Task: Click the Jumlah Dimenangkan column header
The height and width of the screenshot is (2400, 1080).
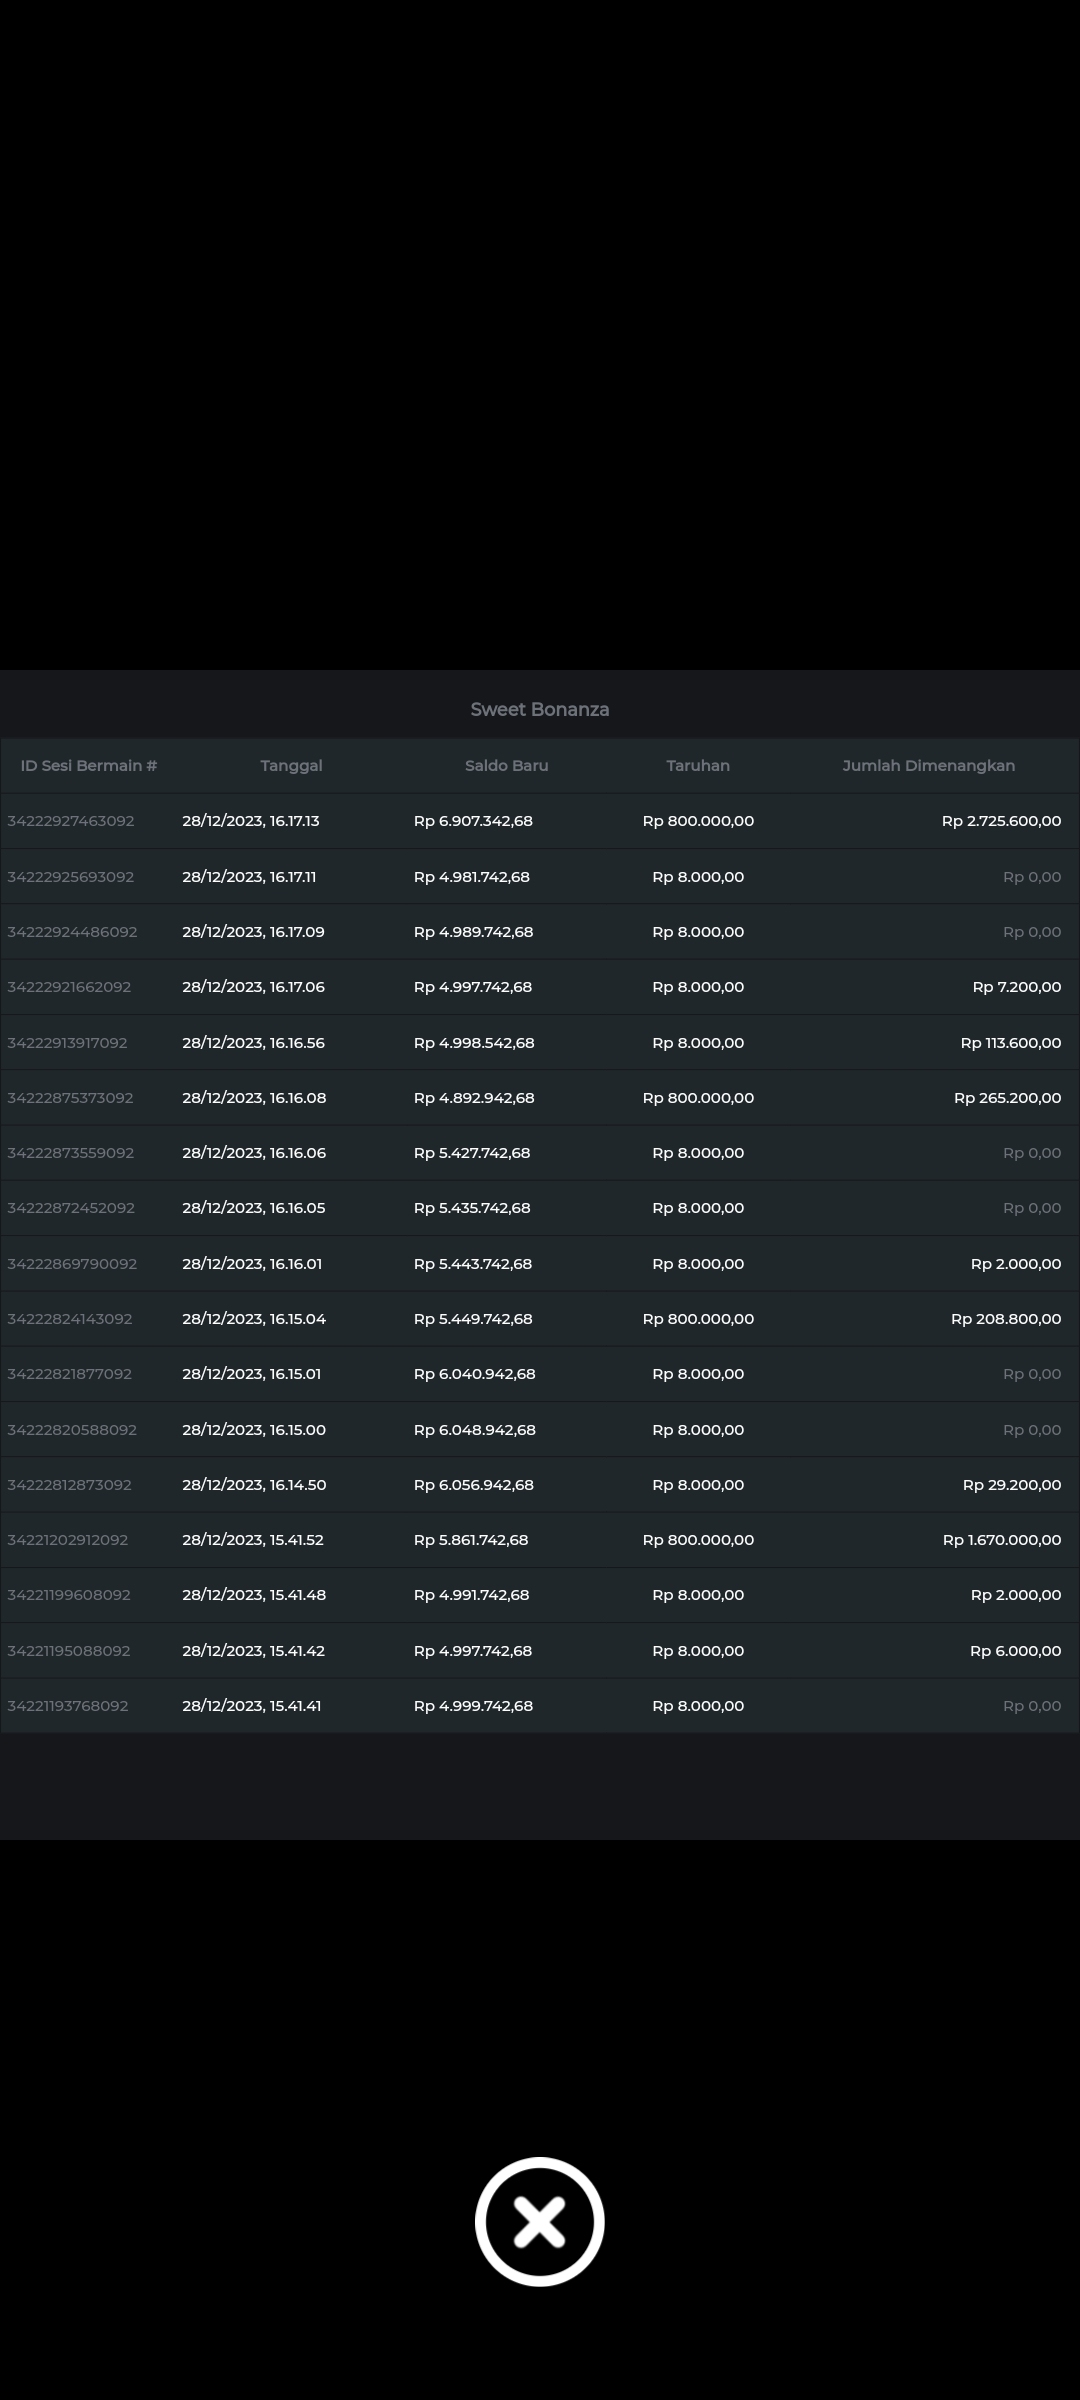Action: pyautogui.click(x=928, y=765)
